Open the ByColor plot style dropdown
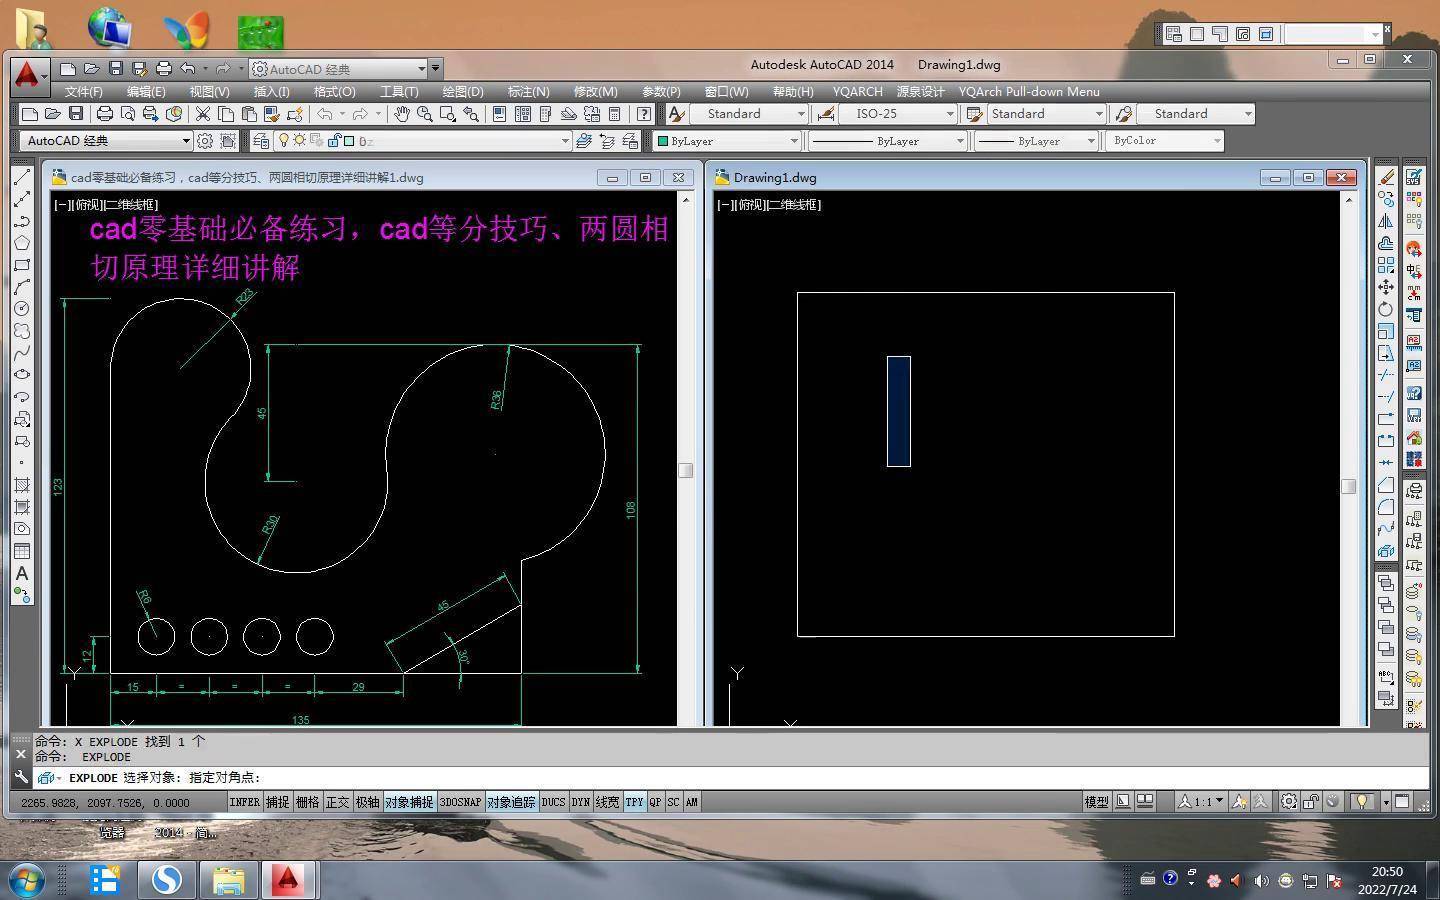Screen dimensions: 1440x900 pyautogui.click(x=1217, y=141)
